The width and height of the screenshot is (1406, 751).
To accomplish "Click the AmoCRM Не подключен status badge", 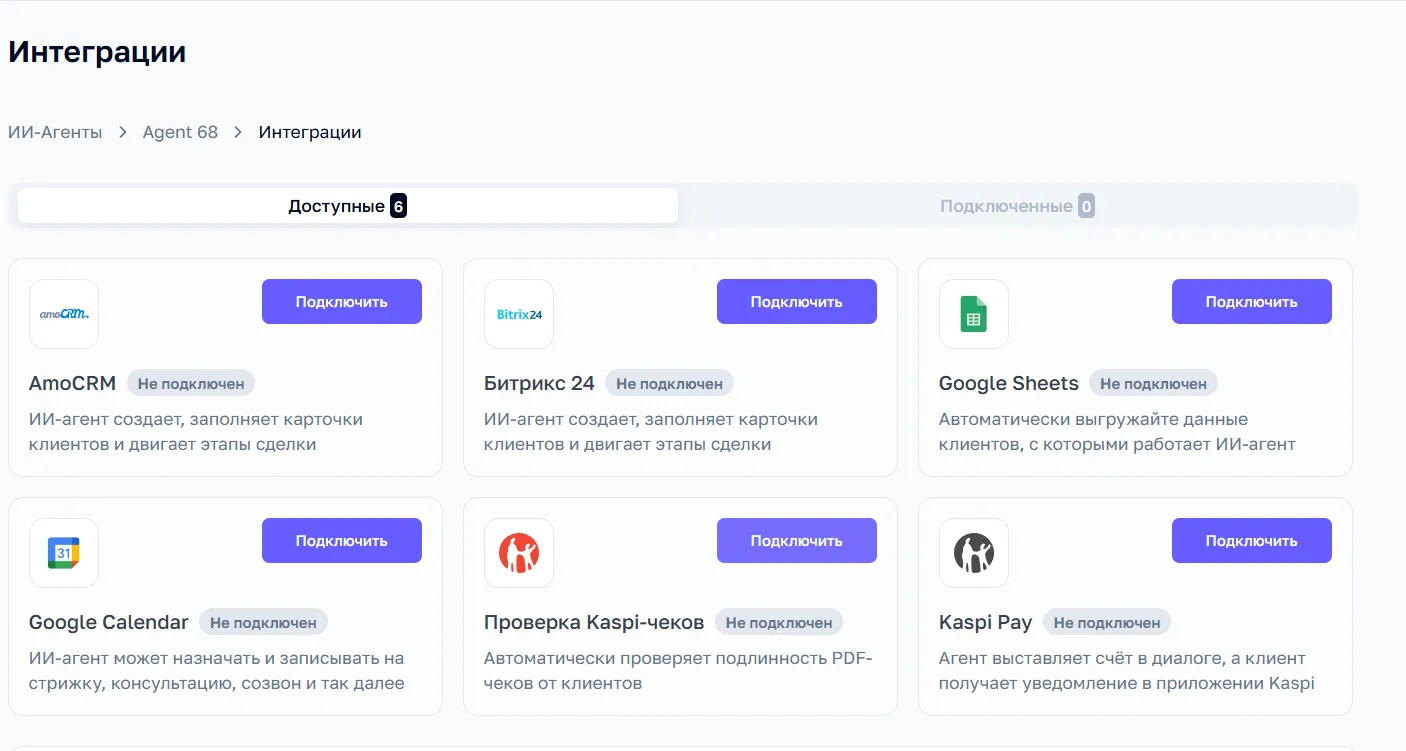I will point(191,383).
